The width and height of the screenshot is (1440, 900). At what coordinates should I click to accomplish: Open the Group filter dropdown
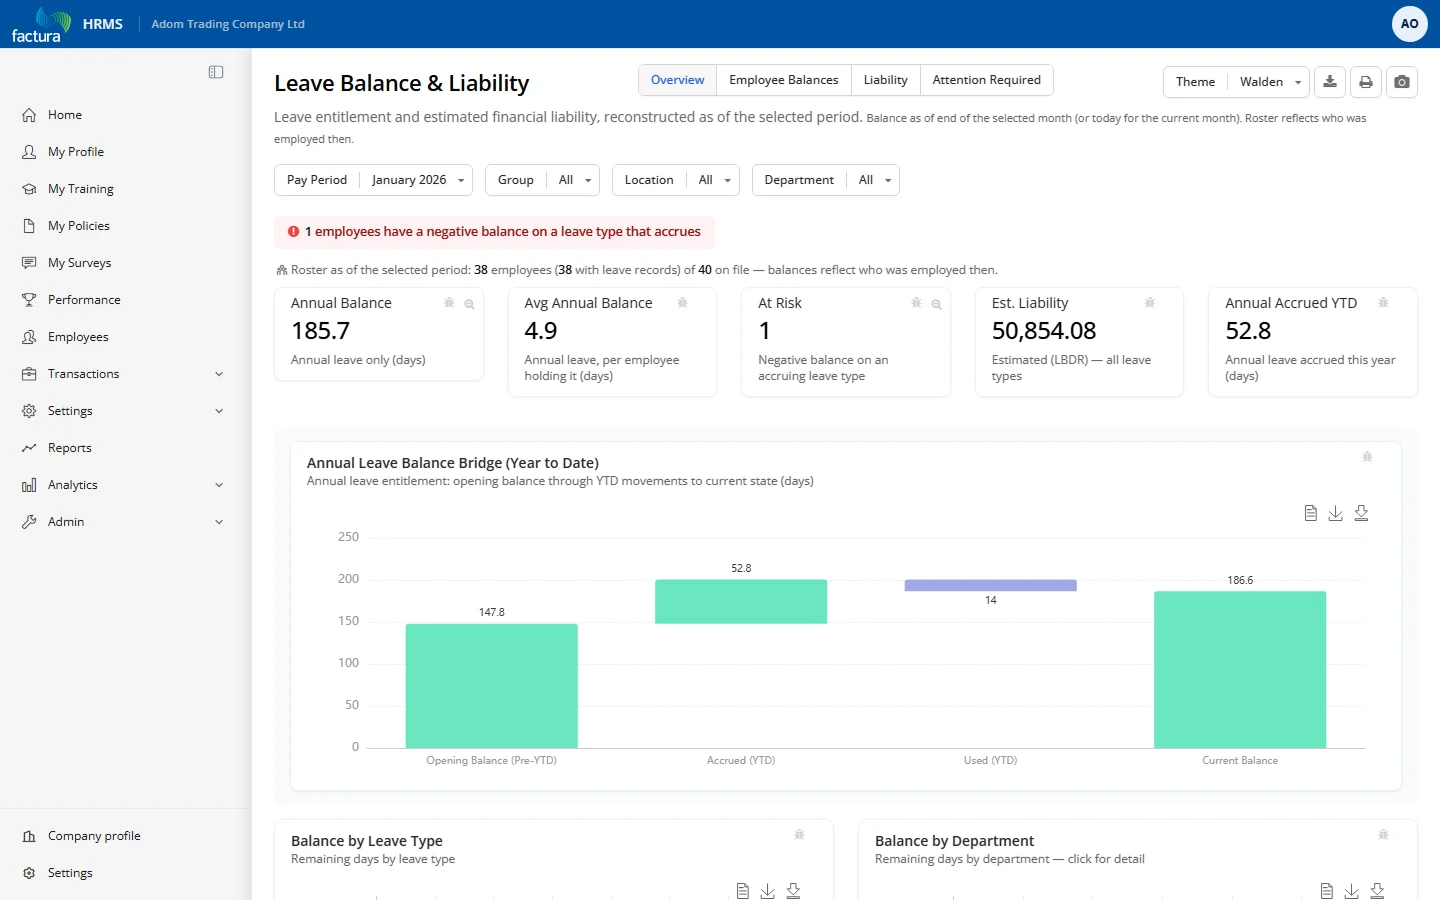[x=542, y=180]
